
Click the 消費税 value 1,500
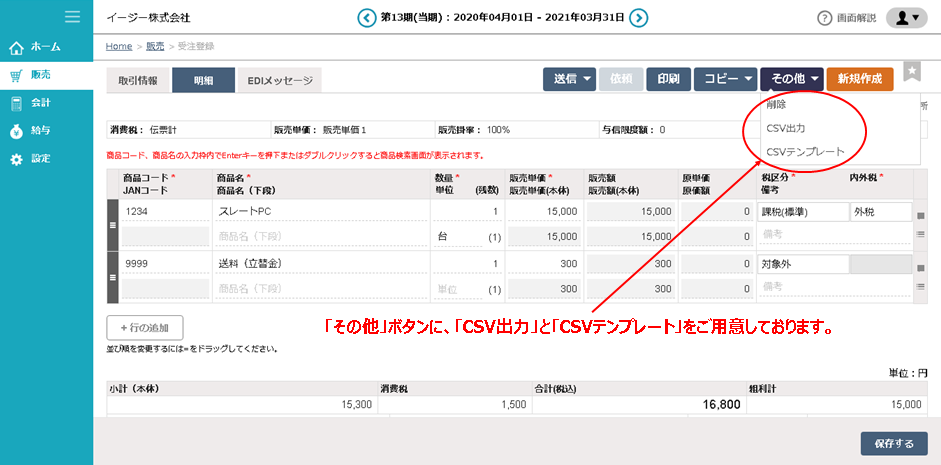click(514, 405)
